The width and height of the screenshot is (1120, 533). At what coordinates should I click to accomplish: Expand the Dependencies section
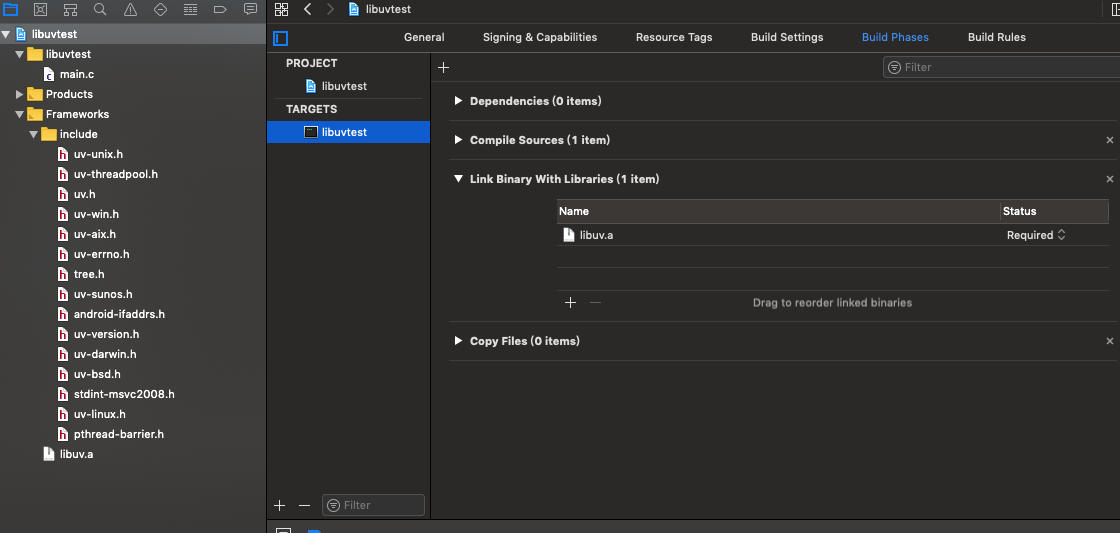click(458, 101)
